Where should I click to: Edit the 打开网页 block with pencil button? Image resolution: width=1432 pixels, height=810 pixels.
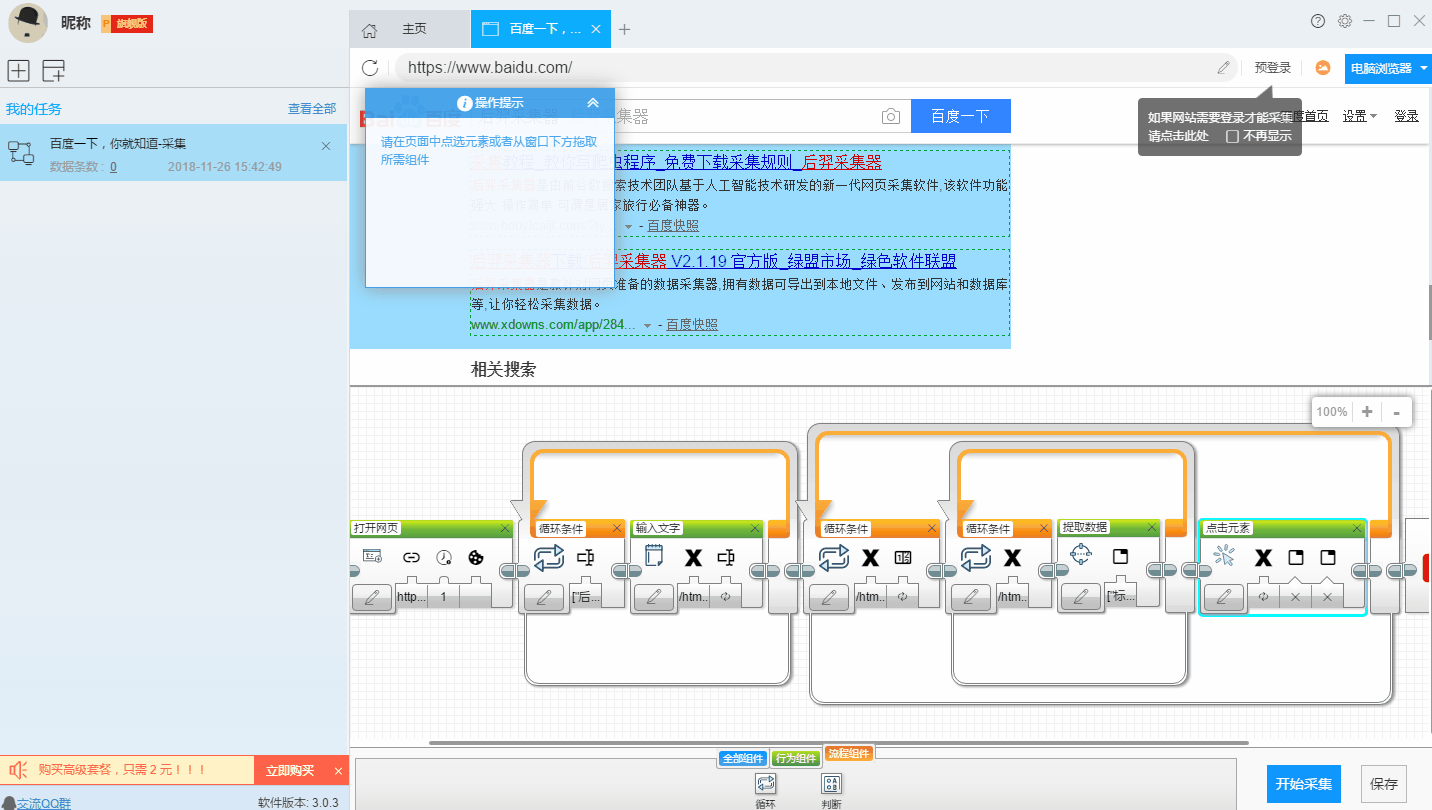pyautogui.click(x=371, y=597)
